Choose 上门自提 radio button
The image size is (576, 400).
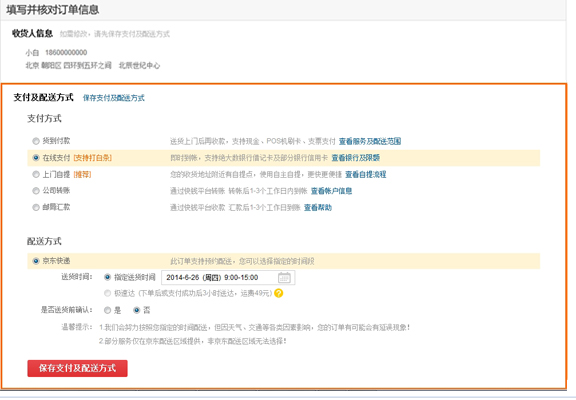[x=36, y=174]
